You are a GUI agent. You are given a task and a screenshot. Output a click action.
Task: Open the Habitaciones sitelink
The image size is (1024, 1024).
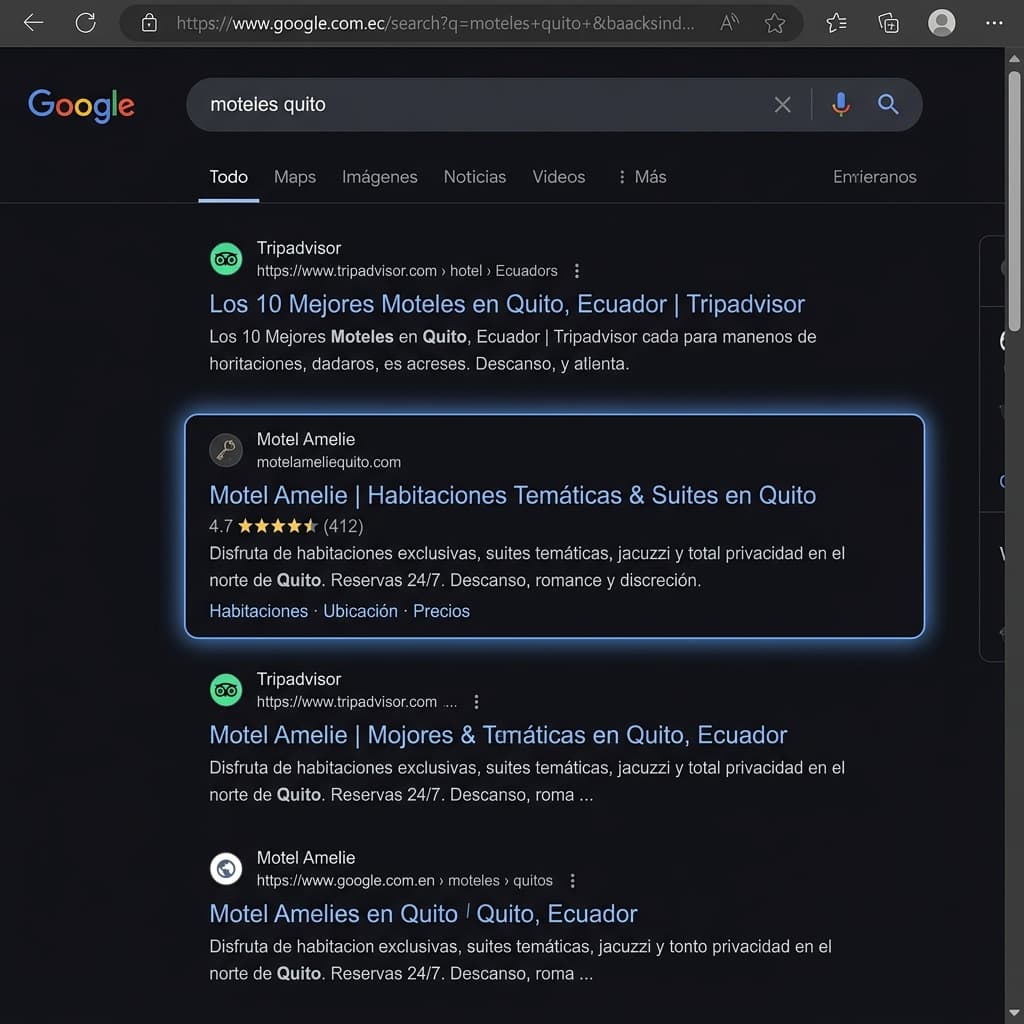point(259,611)
